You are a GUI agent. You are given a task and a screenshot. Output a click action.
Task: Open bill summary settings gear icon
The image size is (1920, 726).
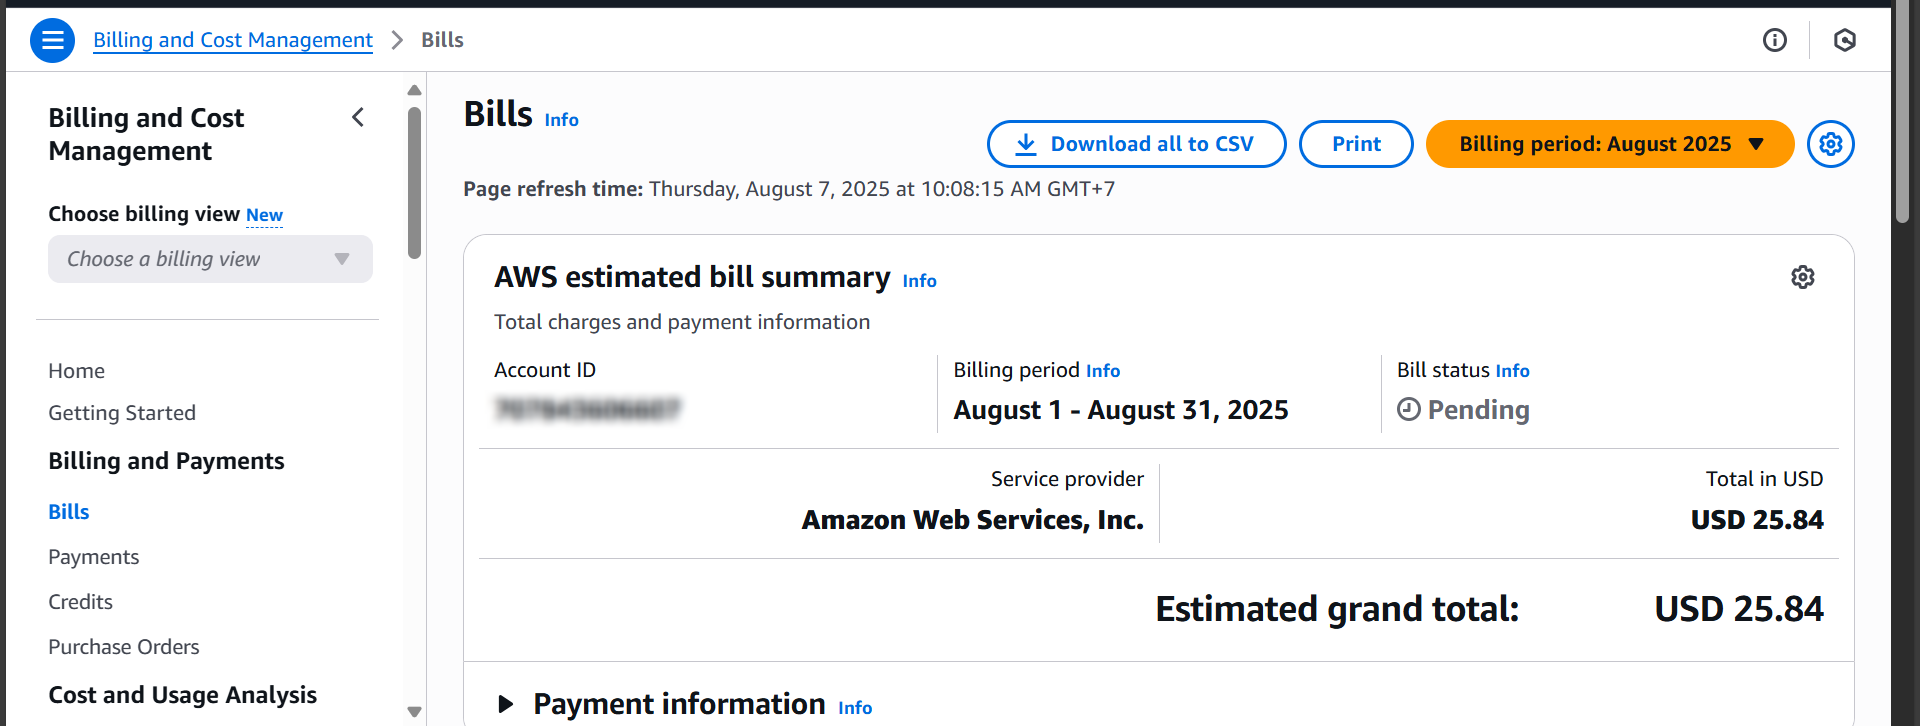[1803, 277]
